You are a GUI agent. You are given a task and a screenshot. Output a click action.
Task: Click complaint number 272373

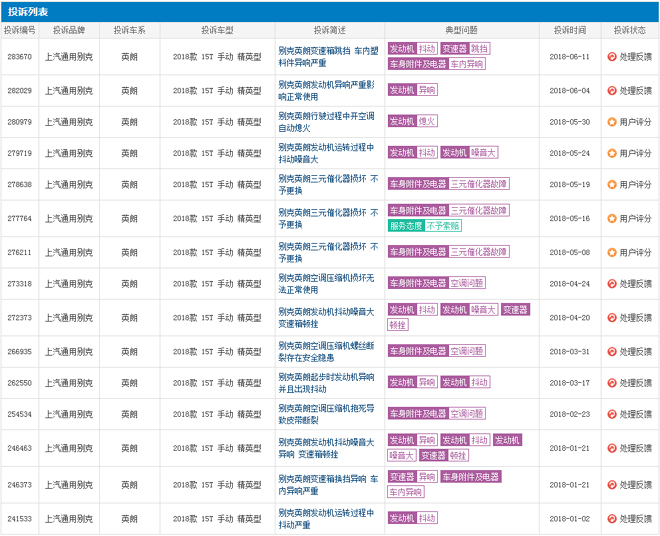(x=20, y=318)
